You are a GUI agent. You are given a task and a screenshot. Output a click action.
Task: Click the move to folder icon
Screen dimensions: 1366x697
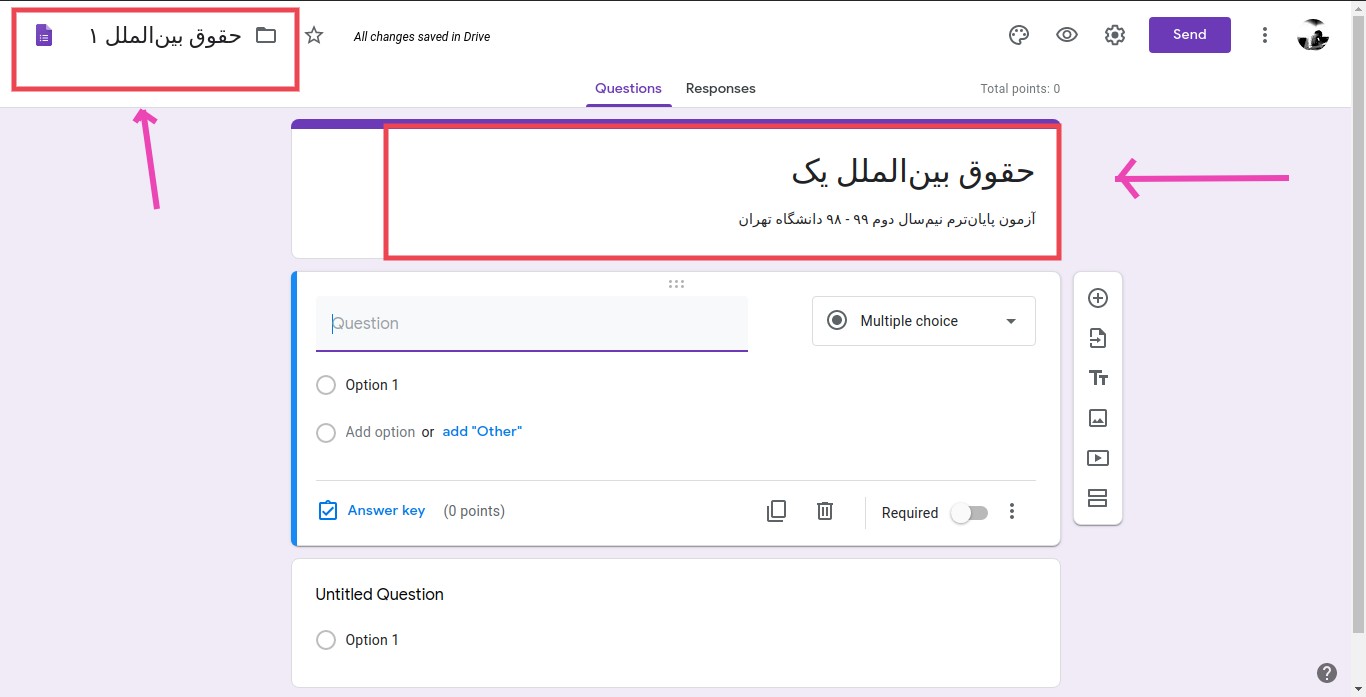click(266, 36)
